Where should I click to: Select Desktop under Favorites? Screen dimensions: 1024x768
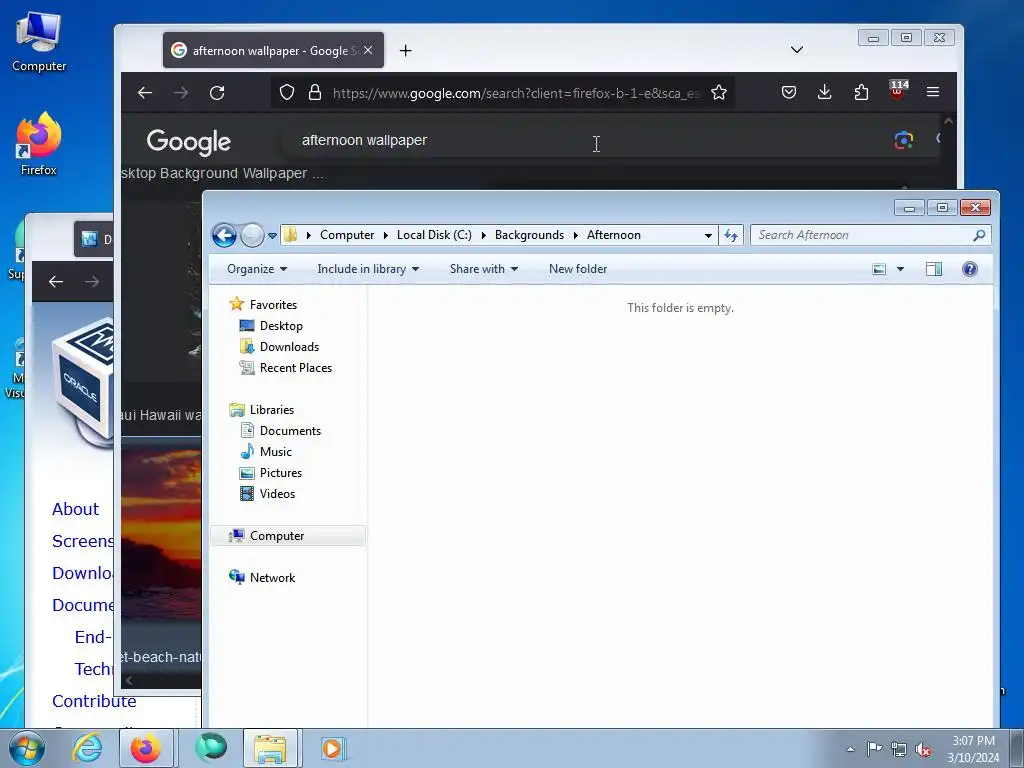pyautogui.click(x=281, y=326)
